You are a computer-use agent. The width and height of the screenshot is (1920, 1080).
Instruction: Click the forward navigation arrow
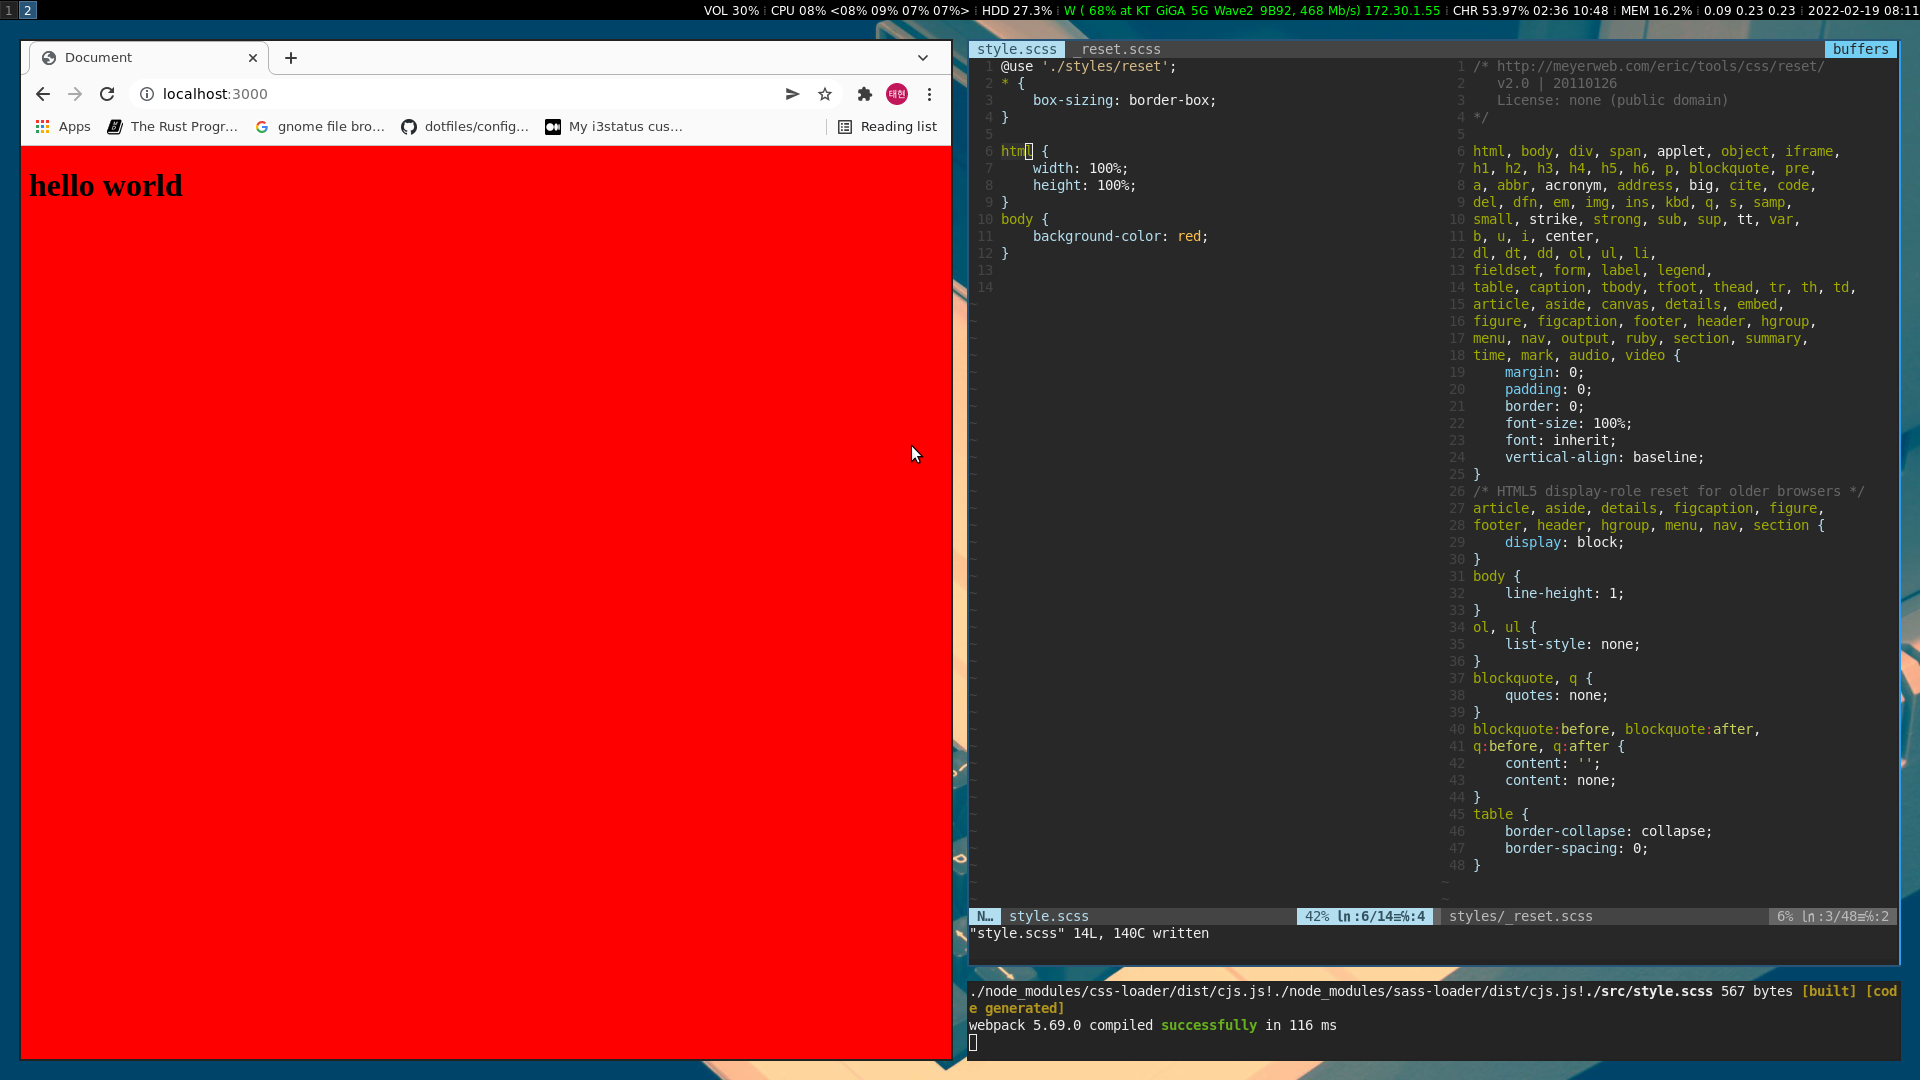pyautogui.click(x=75, y=94)
